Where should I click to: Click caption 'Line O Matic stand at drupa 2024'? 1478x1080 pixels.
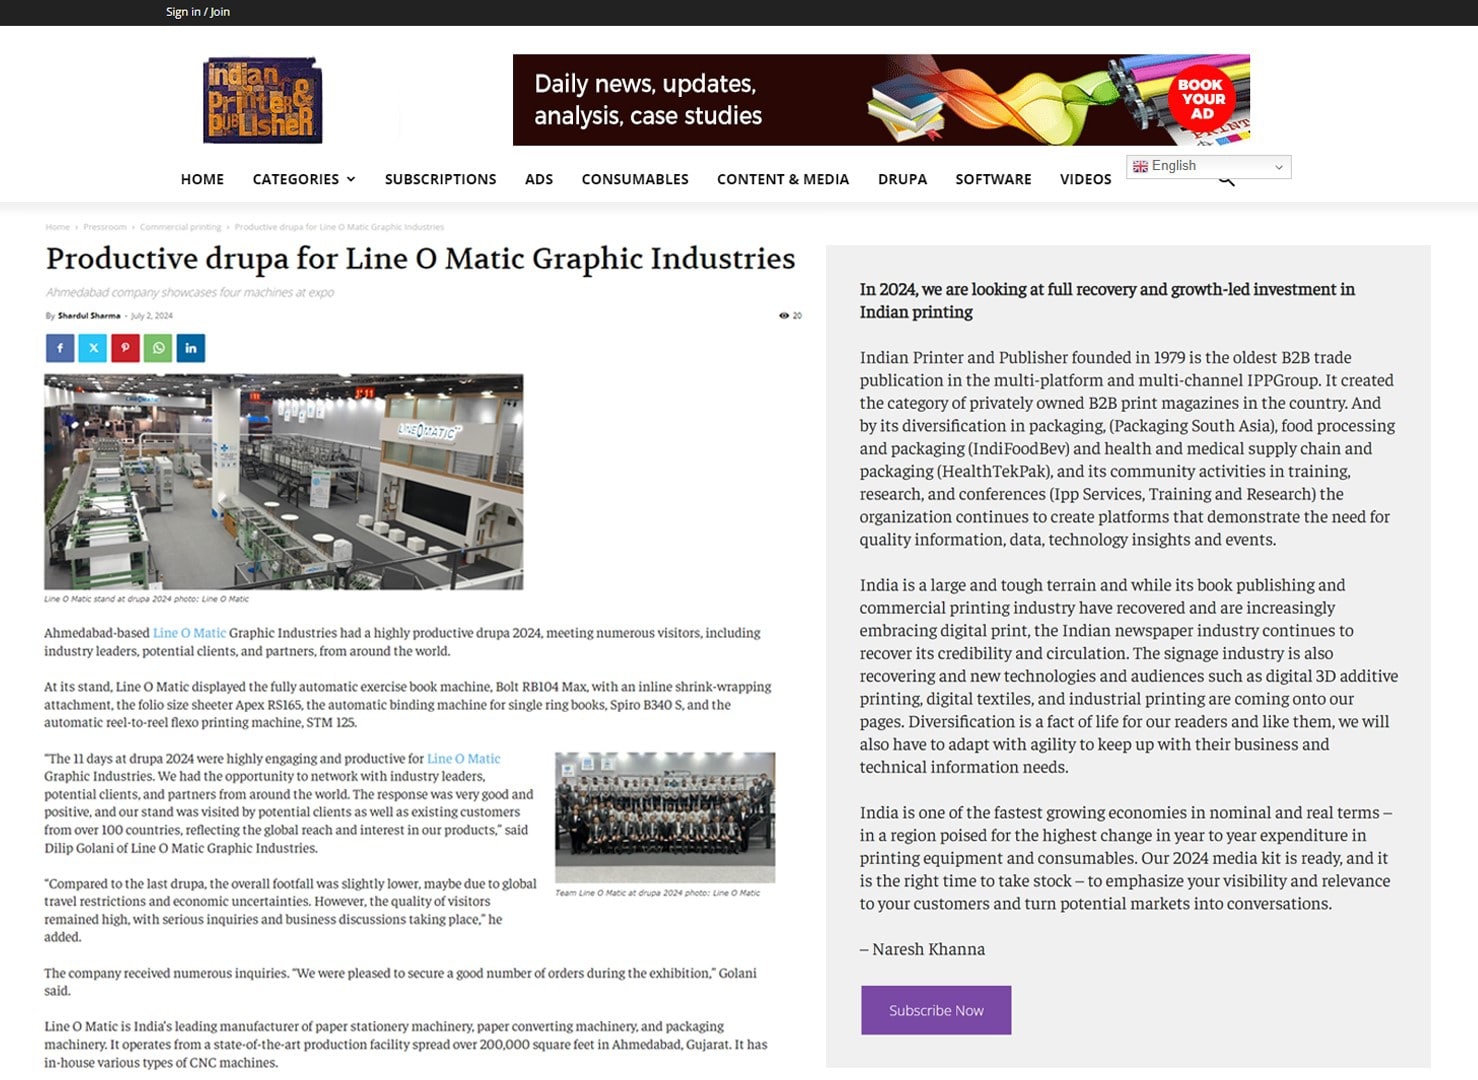point(146,599)
